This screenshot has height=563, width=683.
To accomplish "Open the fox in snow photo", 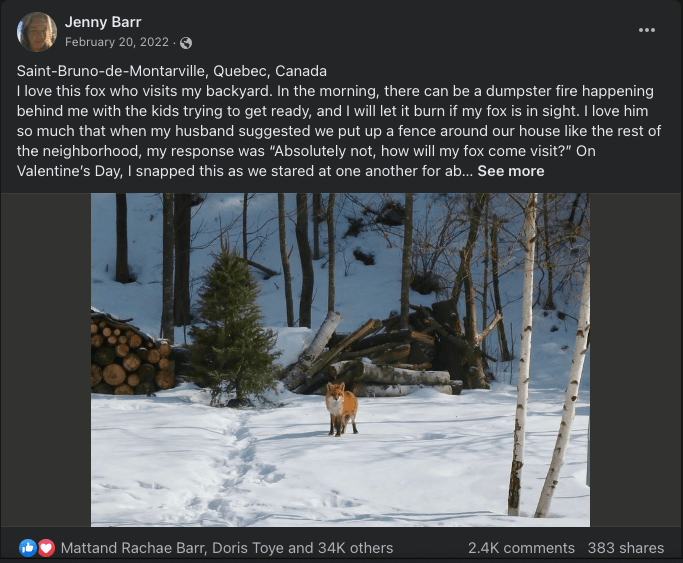I will (340, 360).
